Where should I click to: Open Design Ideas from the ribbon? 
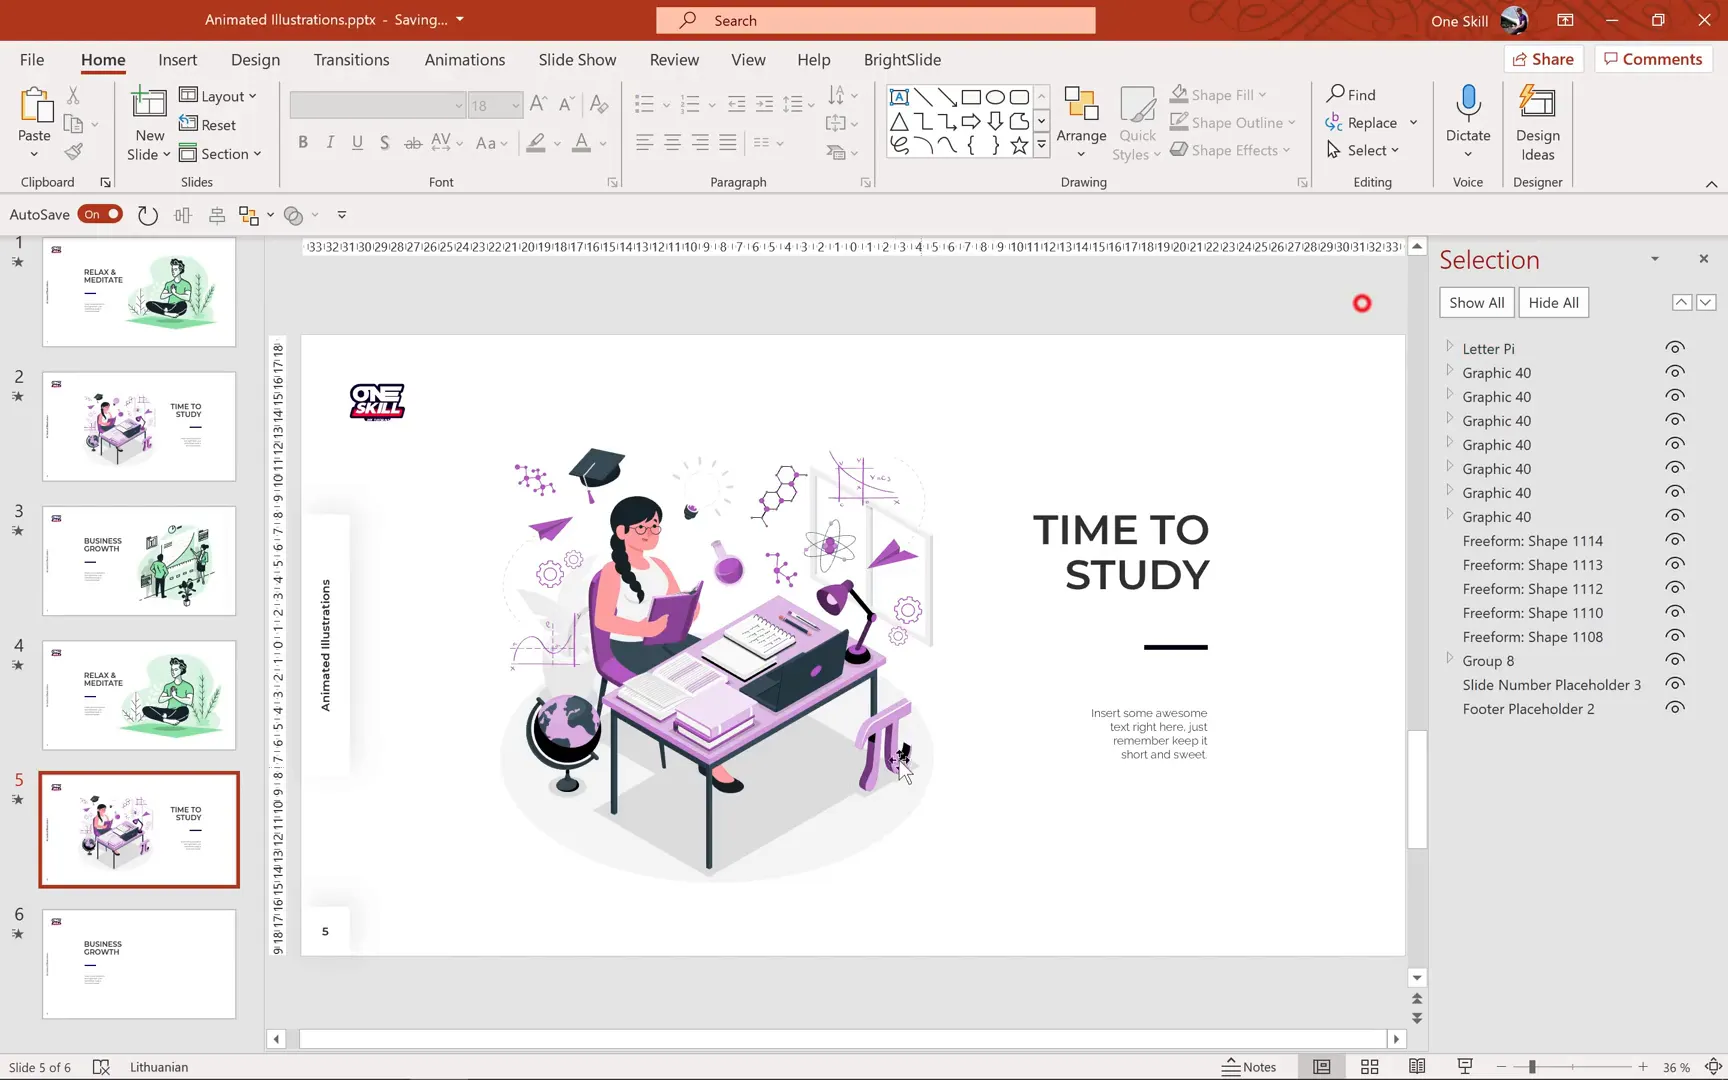tap(1537, 124)
